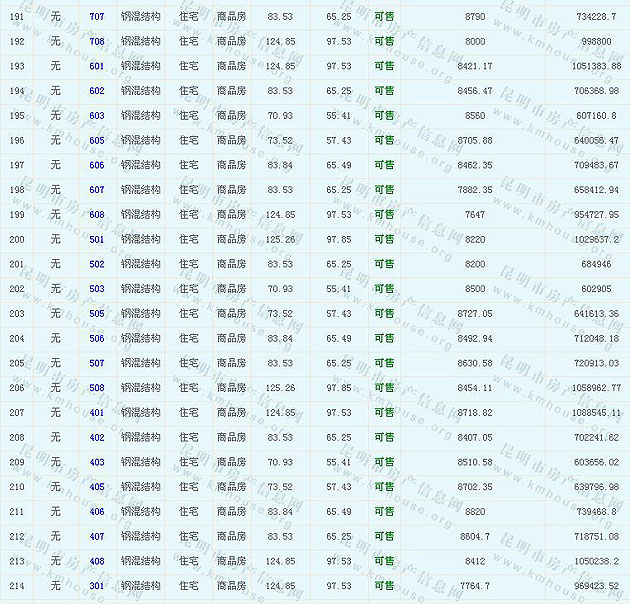Screen dimensions: 630x604
Task: Click room number 506
Action: tap(96, 339)
